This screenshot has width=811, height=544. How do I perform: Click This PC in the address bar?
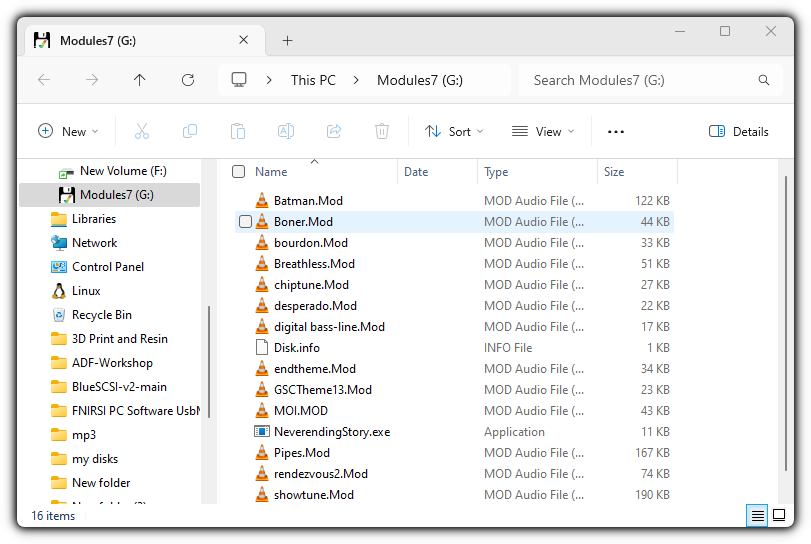[313, 80]
